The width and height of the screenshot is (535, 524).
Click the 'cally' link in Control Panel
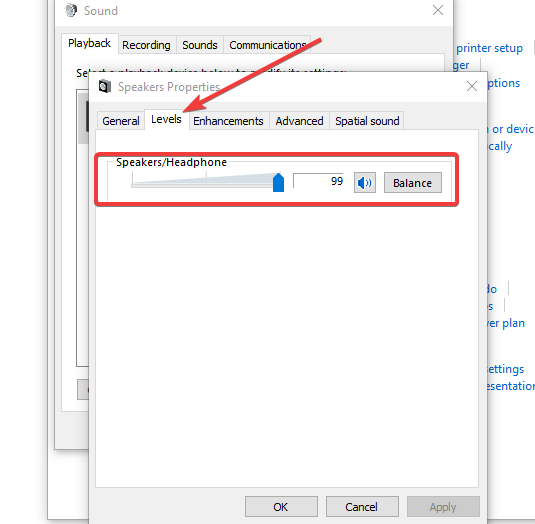click(500, 146)
